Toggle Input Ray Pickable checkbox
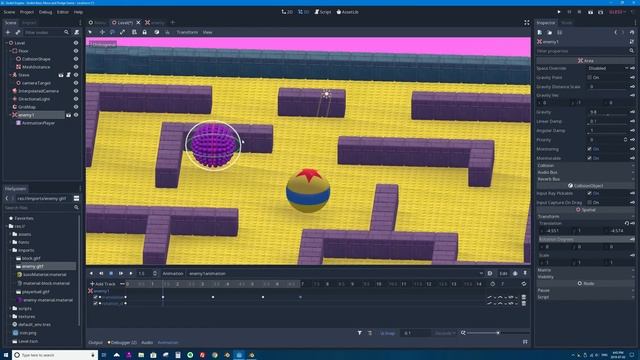This screenshot has height=360, width=640. point(589,193)
